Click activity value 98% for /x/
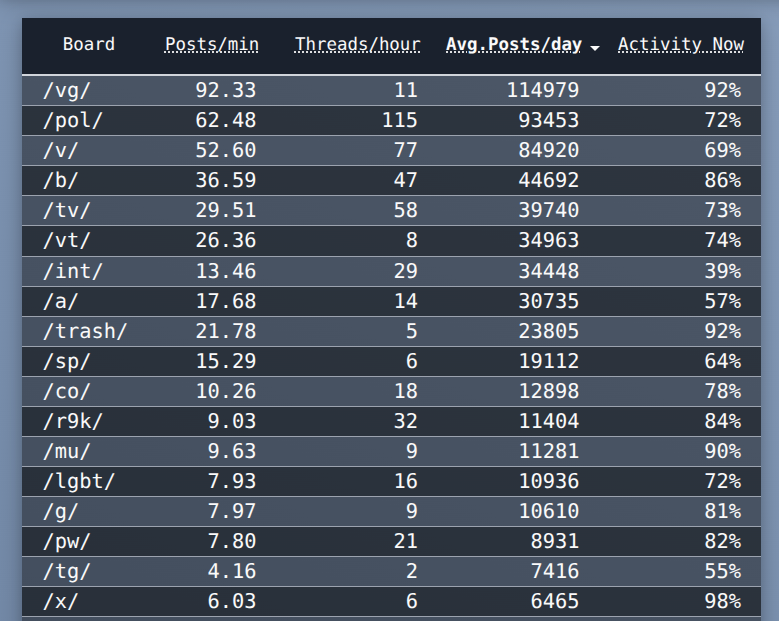The width and height of the screenshot is (779, 621). [723, 601]
